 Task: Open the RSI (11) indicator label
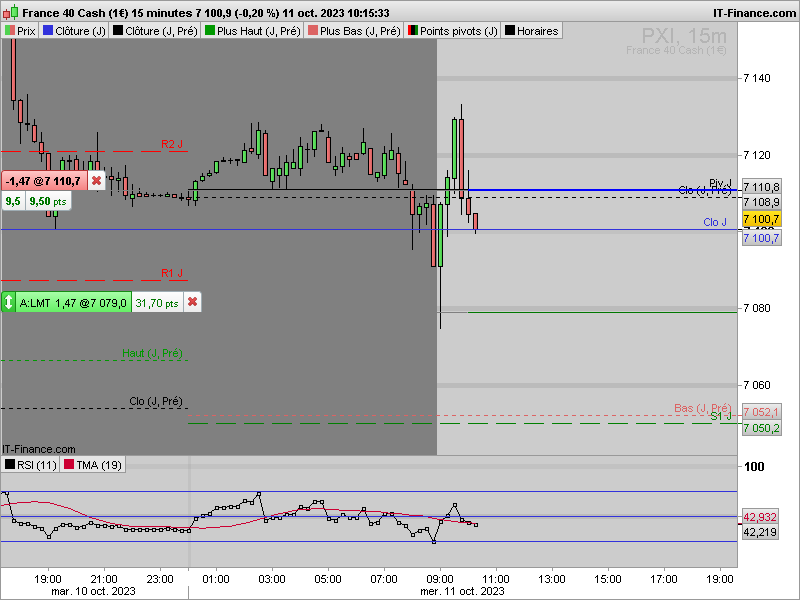(x=31, y=465)
